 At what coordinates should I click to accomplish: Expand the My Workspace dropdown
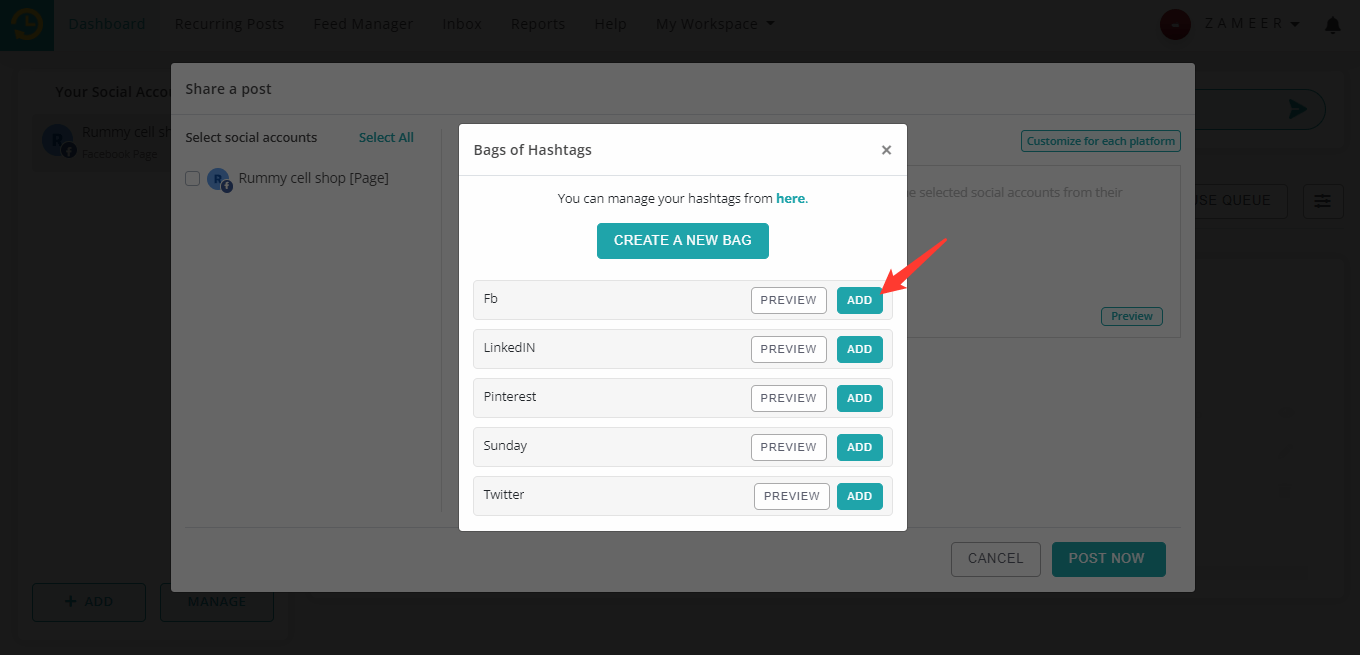714,23
